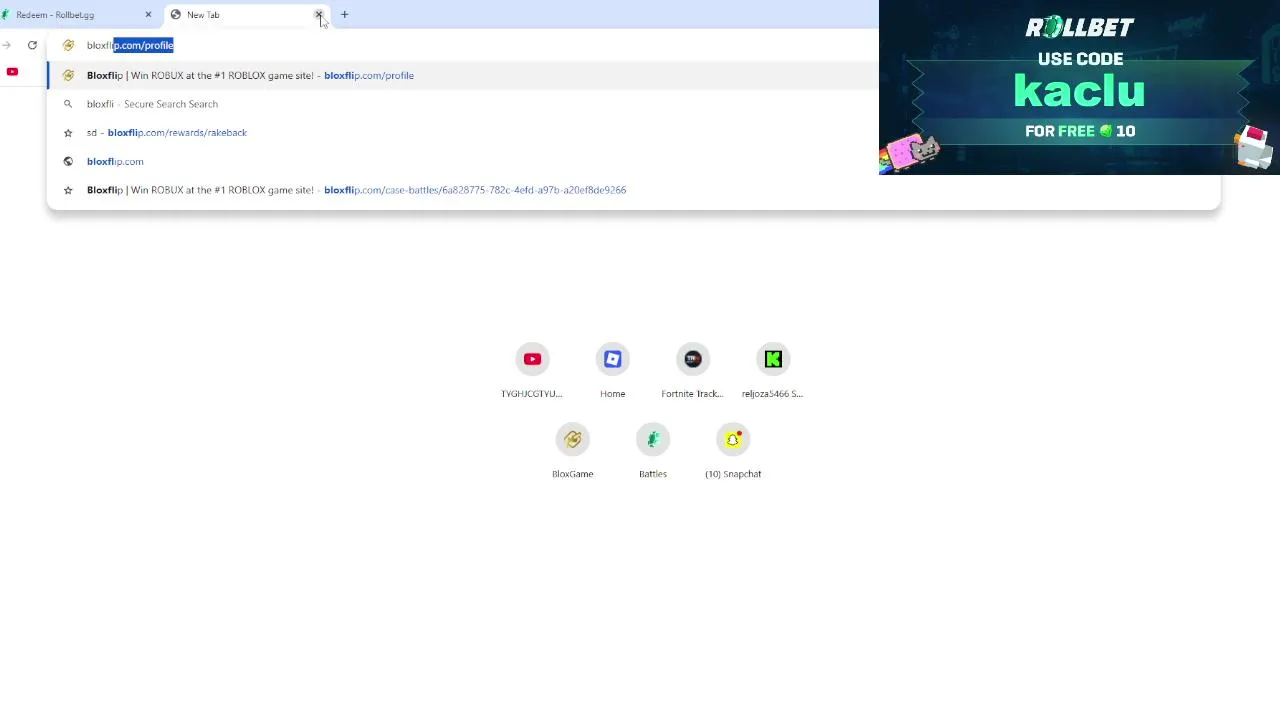The height and width of the screenshot is (720, 1280).
Task: Click the USE CODE text in overlay
Action: pos(1080,59)
